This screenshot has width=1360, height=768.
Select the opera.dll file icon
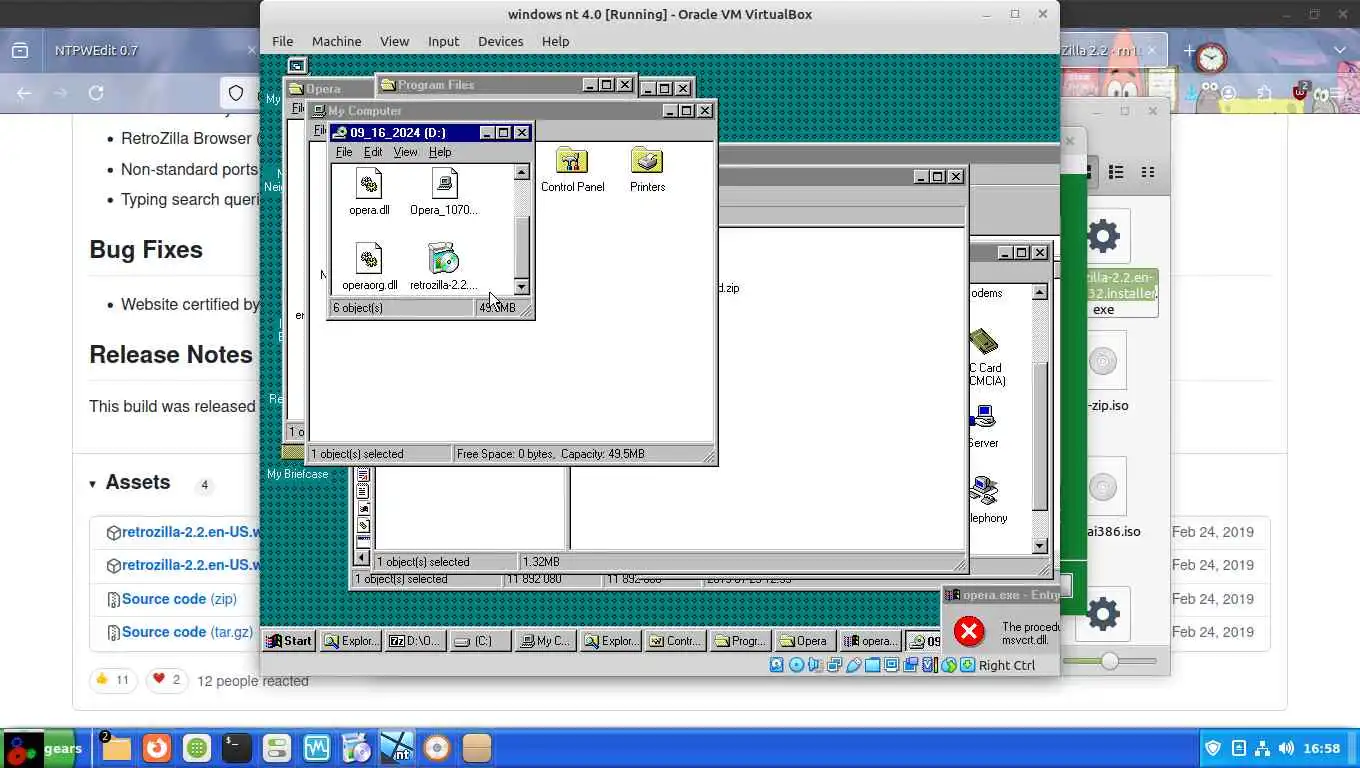coord(369,184)
